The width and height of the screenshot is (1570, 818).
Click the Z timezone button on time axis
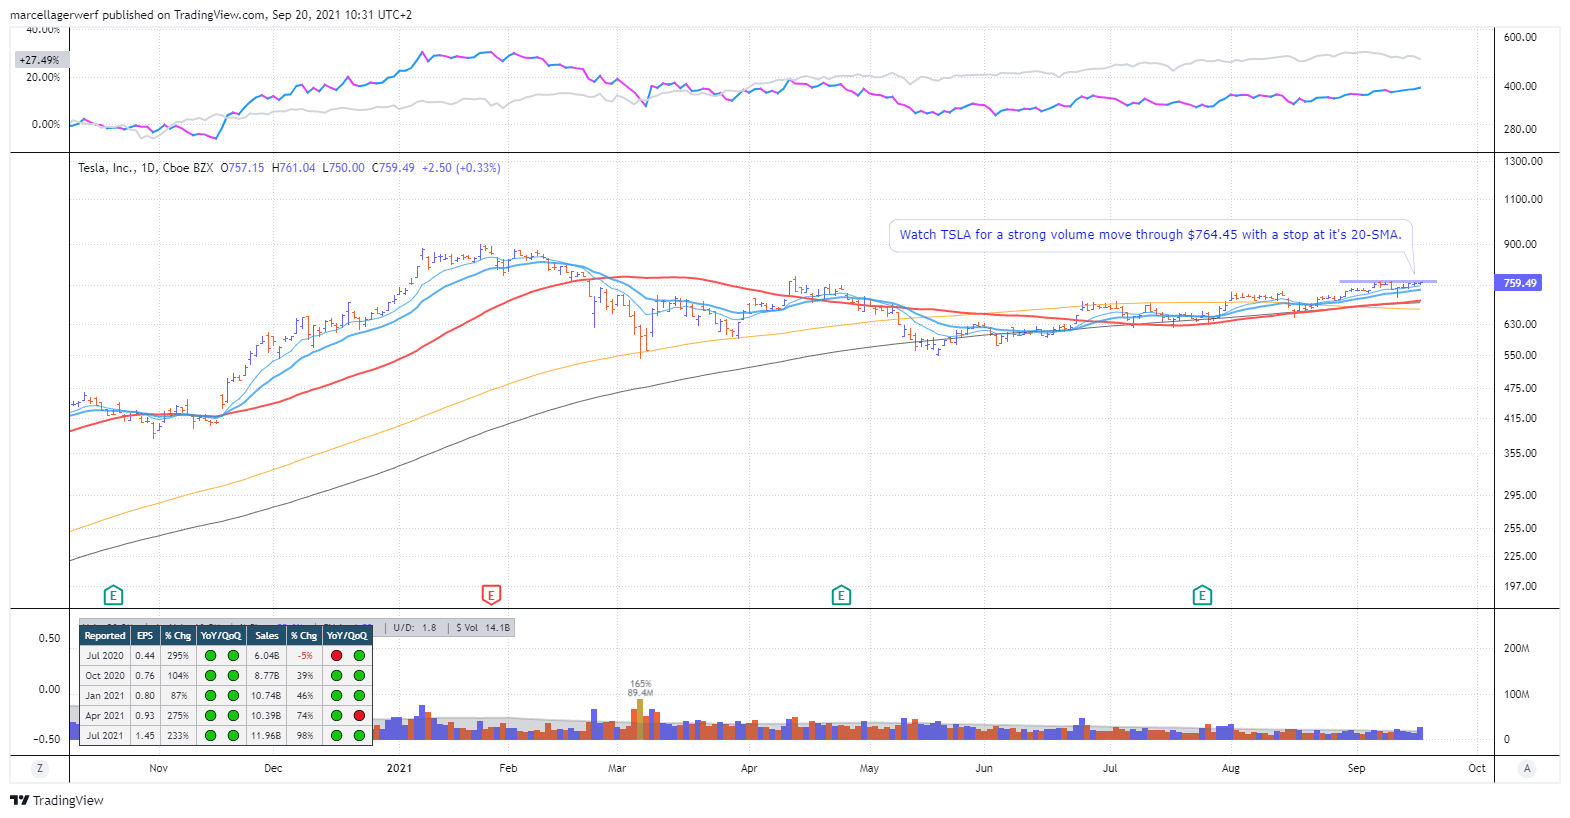point(40,768)
